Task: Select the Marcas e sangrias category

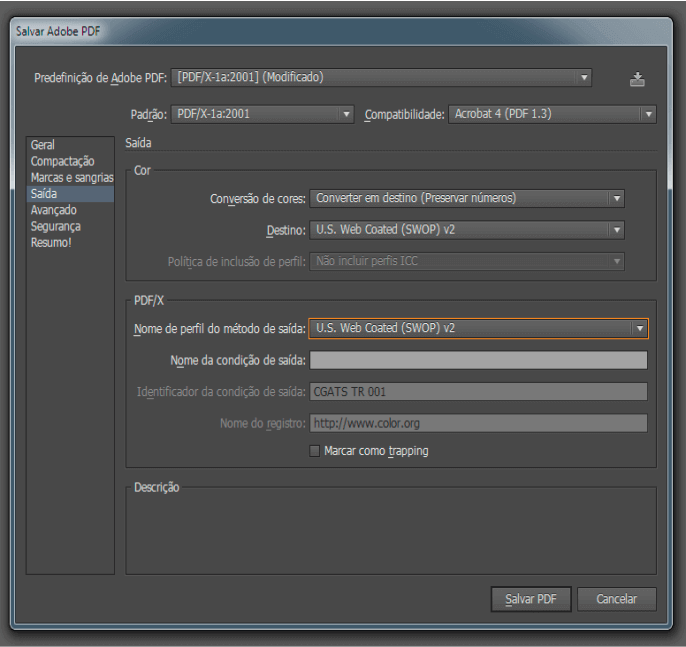Action: tap(72, 178)
